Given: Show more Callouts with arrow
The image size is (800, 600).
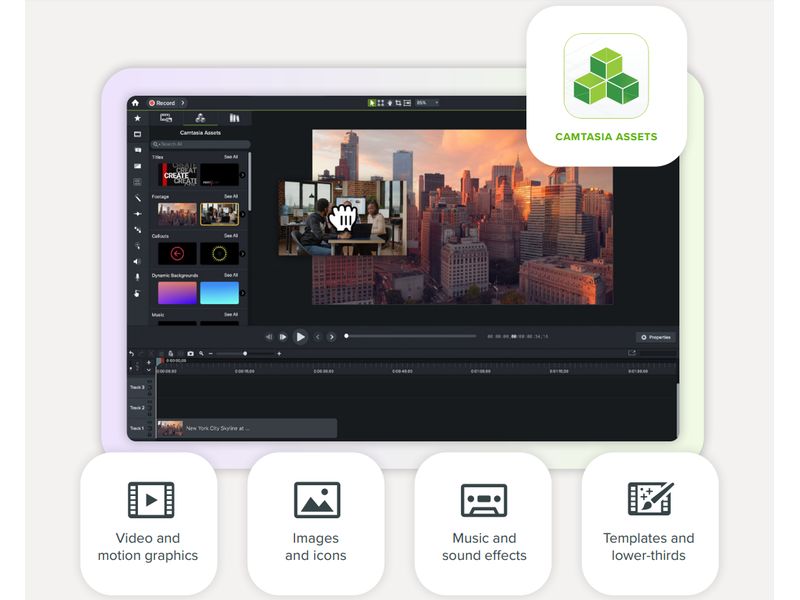Looking at the screenshot, I should pos(243,254).
